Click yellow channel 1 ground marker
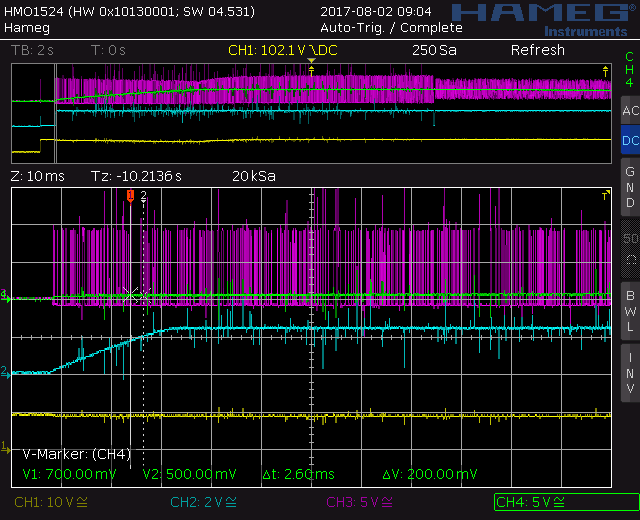This screenshot has height=520, width=640. coord(5,447)
